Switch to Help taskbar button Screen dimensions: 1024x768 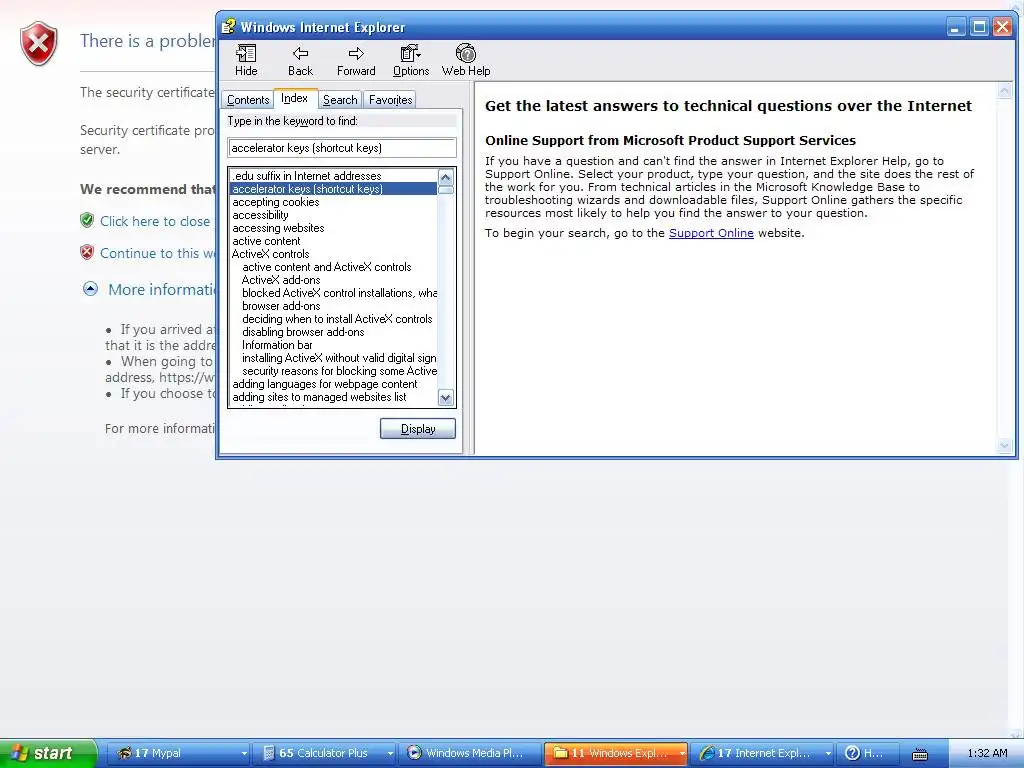pyautogui.click(x=868, y=753)
